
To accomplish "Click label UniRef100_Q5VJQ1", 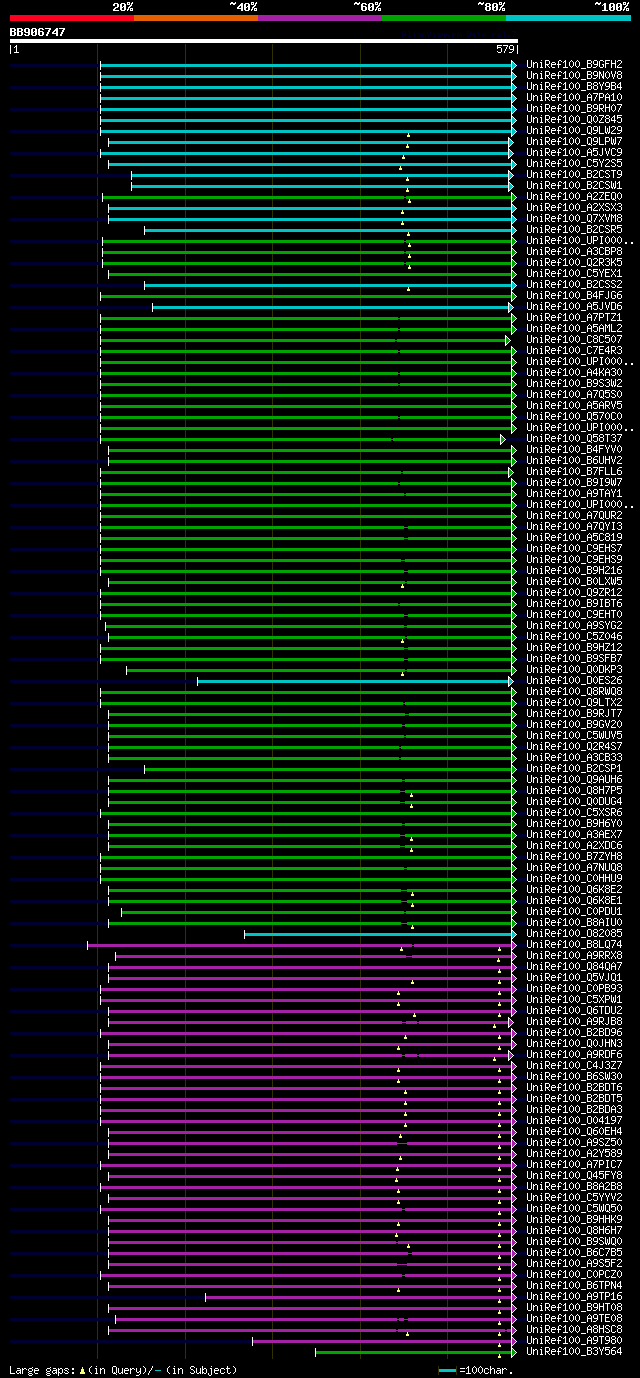I will (x=574, y=977).
